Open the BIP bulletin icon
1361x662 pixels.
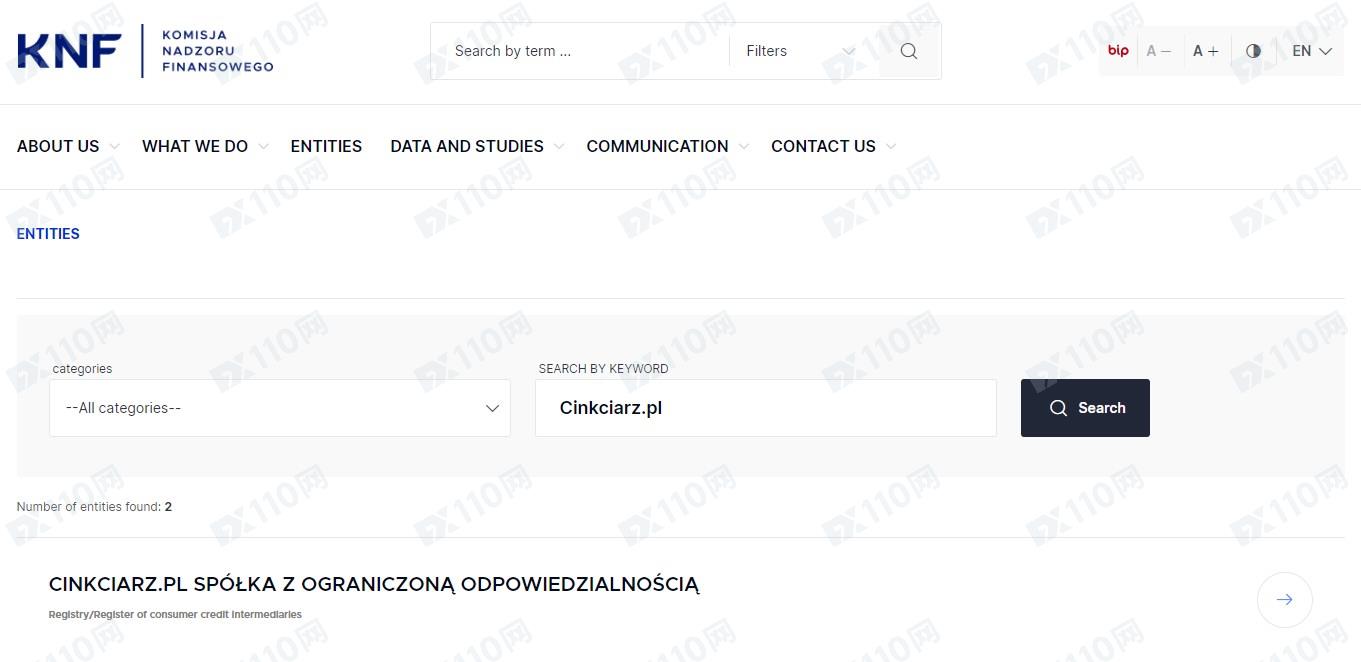click(x=1118, y=51)
